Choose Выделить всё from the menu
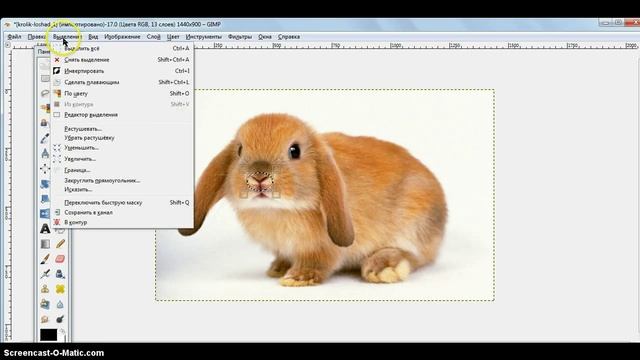The image size is (640, 360). pos(122,48)
